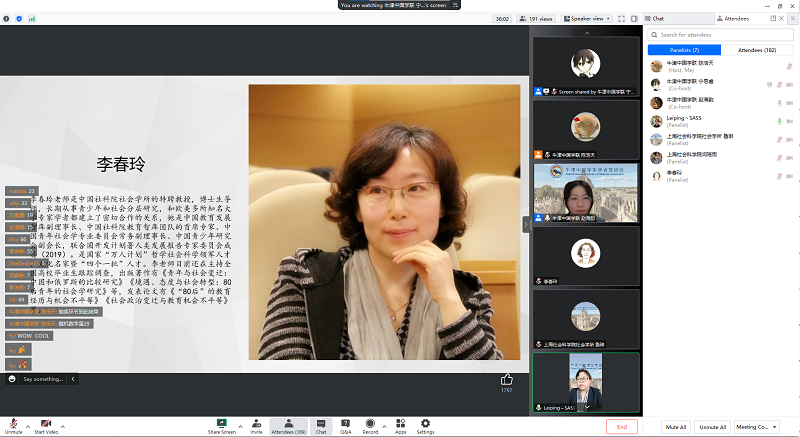Open the Settings gear icon
Image resolution: width=800 pixels, height=437 pixels.
click(425, 426)
